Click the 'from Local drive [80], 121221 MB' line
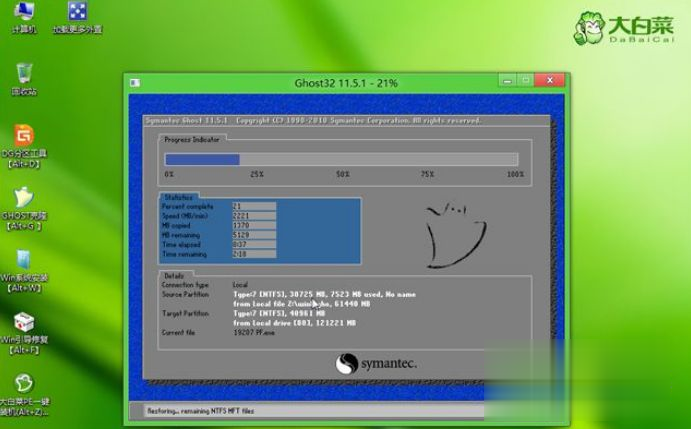The image size is (691, 429). pyautogui.click(x=294, y=323)
